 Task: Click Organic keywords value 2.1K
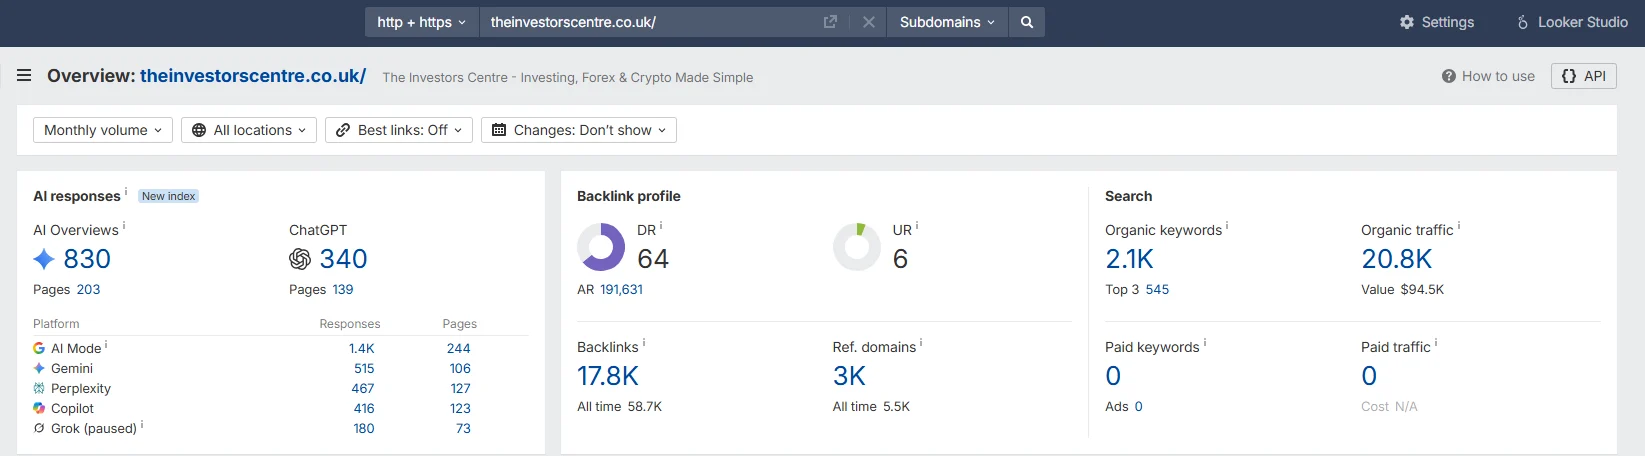[1130, 259]
